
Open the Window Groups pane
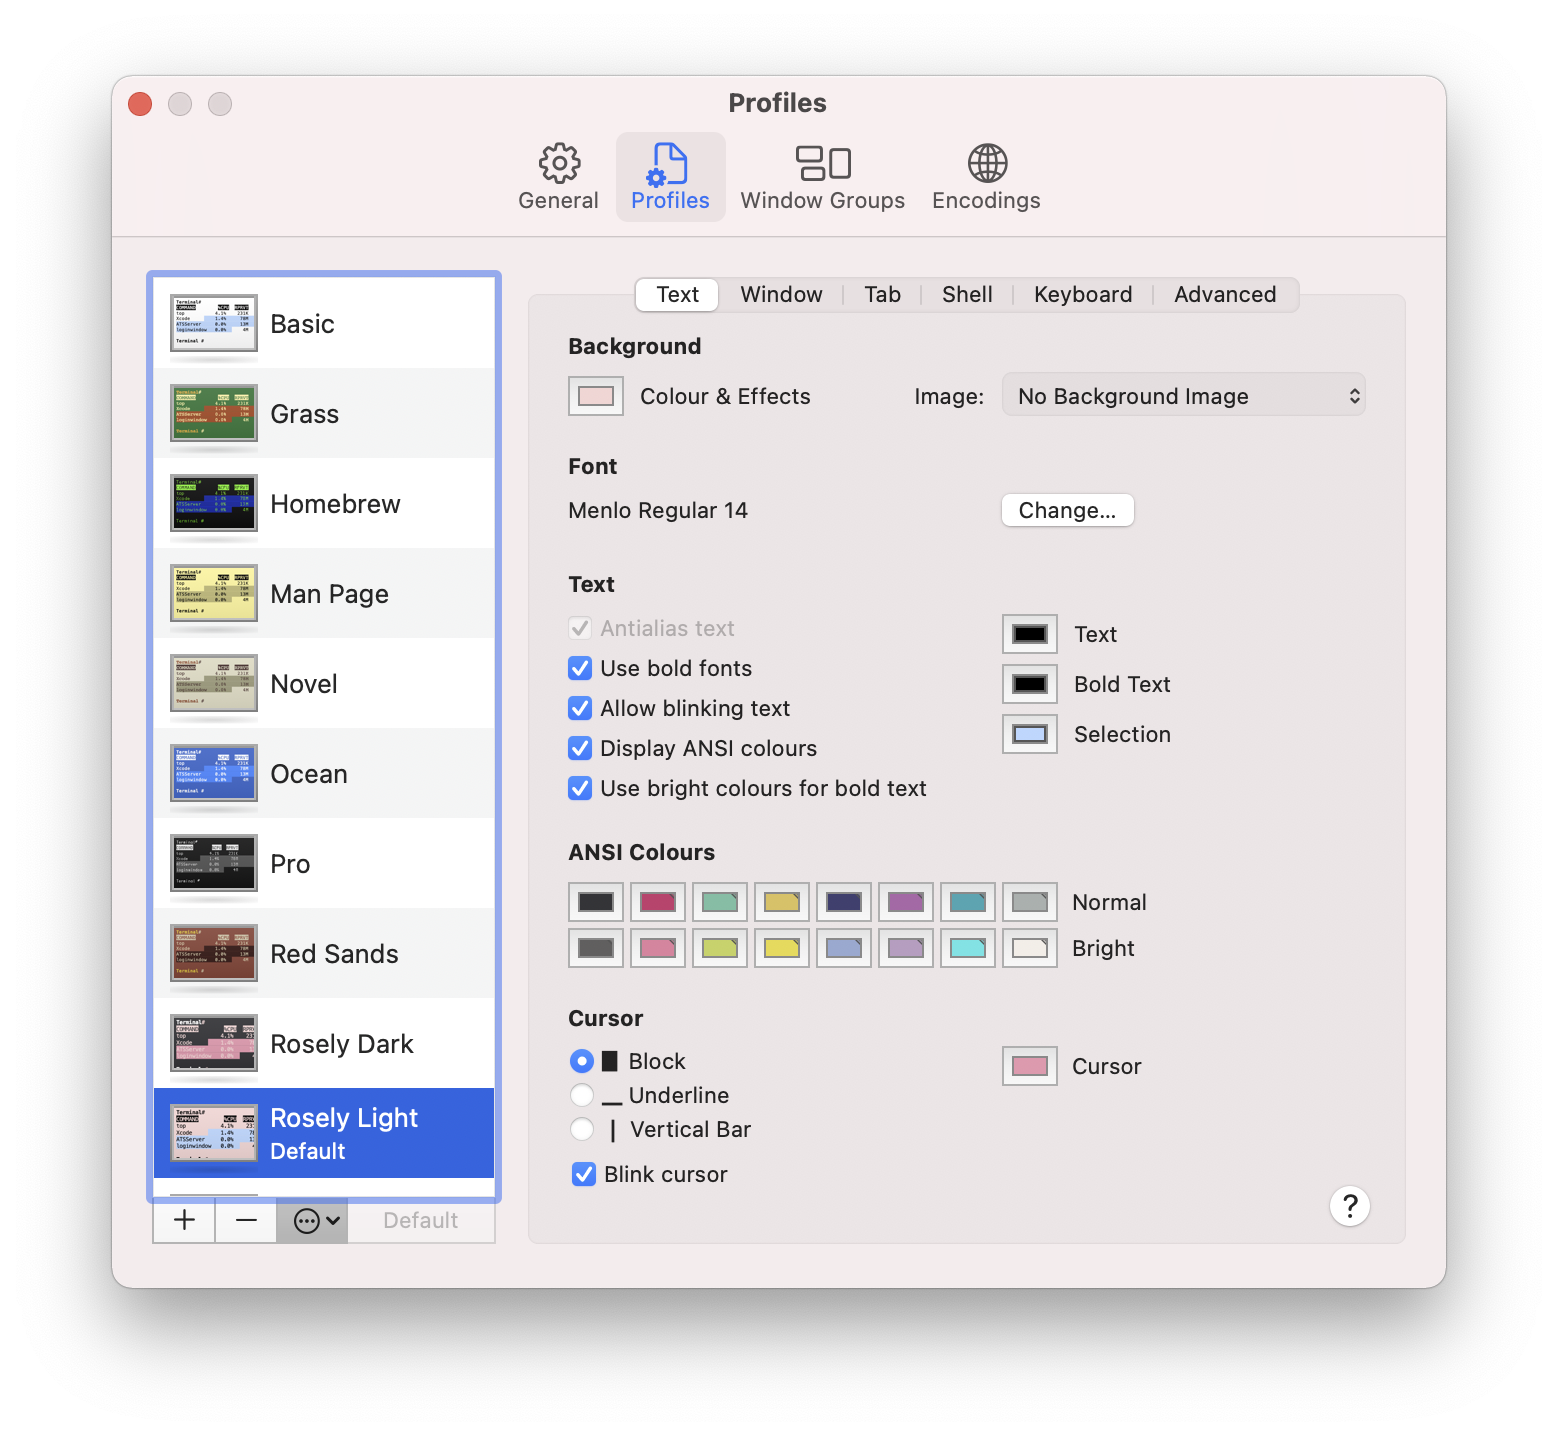822,176
